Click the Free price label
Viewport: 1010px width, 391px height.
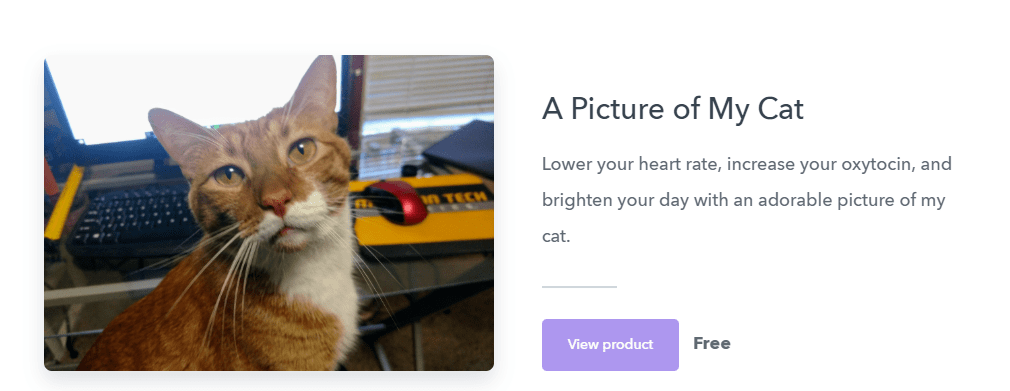click(x=712, y=343)
